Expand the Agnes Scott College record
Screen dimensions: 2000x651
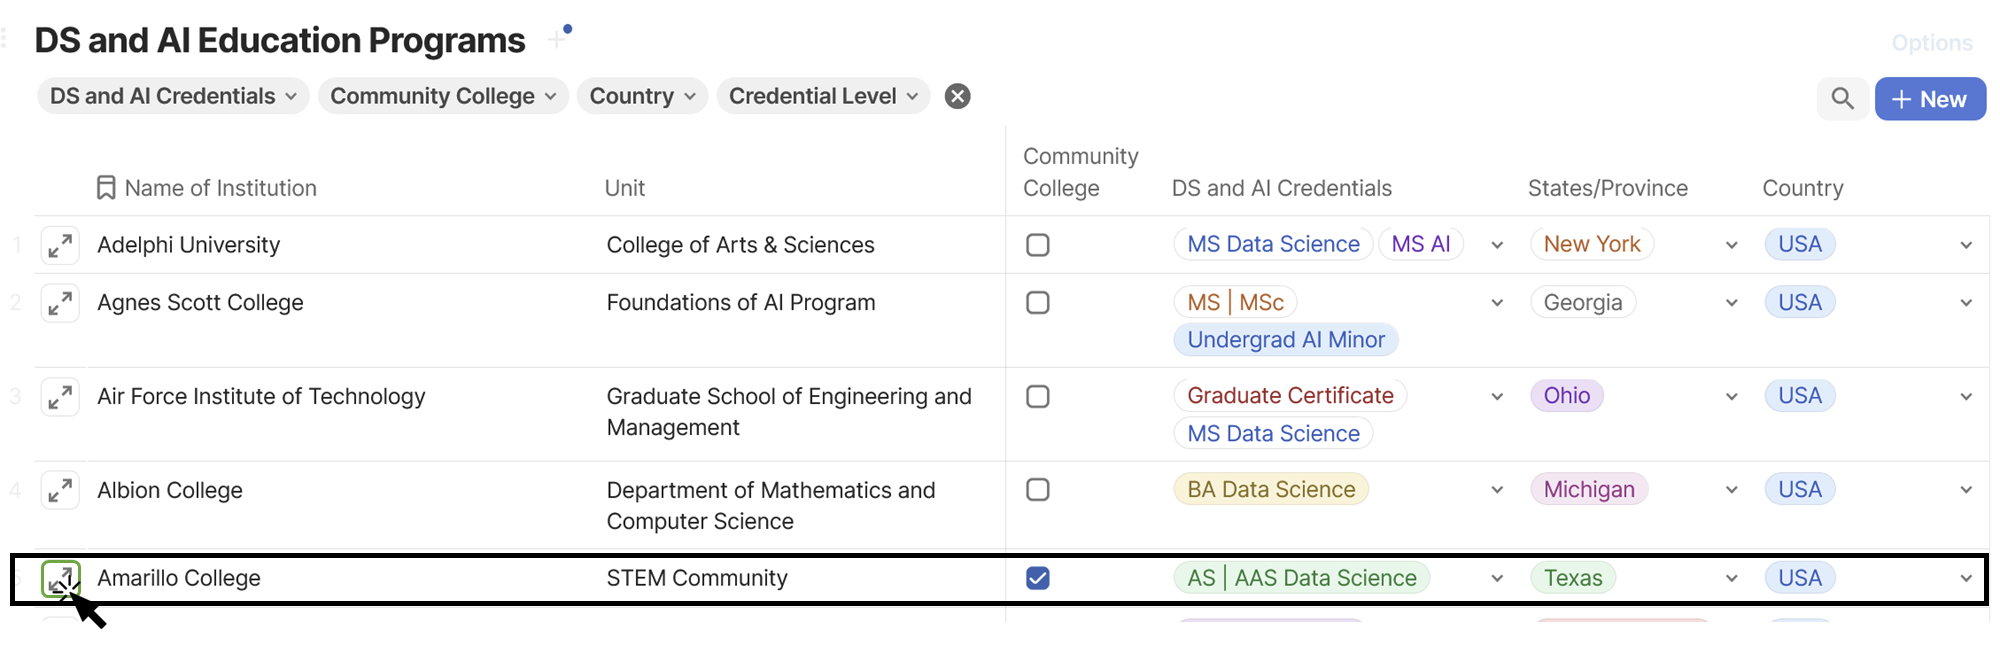[60, 303]
